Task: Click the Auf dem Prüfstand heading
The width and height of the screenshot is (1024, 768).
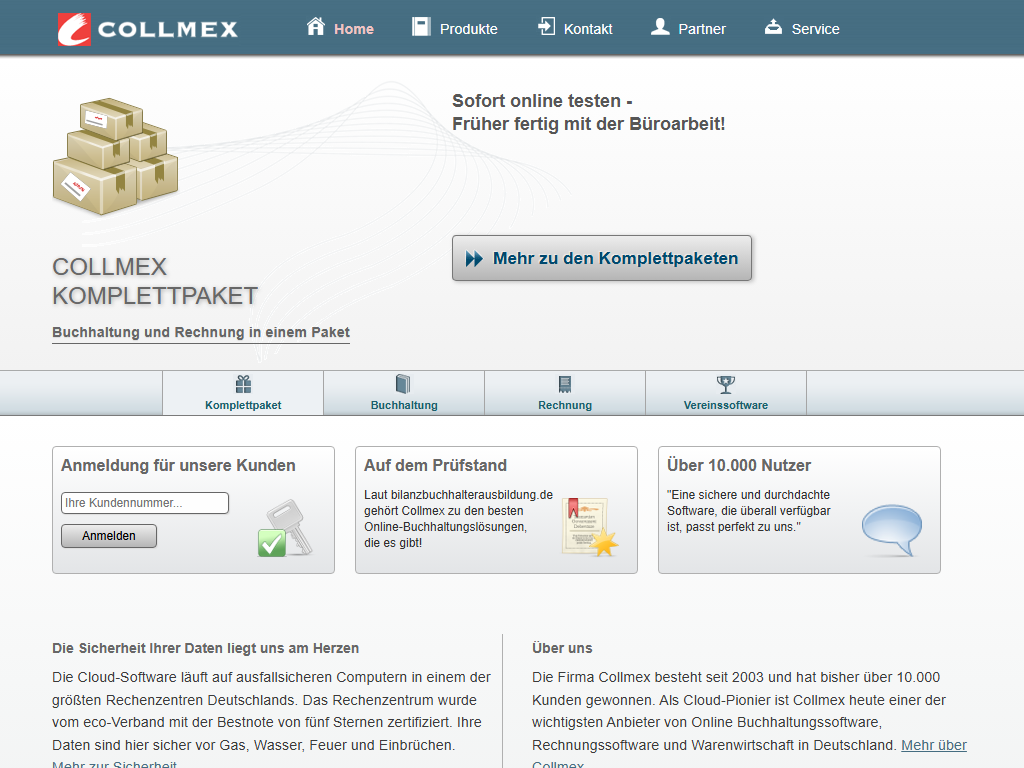Action: pyautogui.click(x=436, y=466)
